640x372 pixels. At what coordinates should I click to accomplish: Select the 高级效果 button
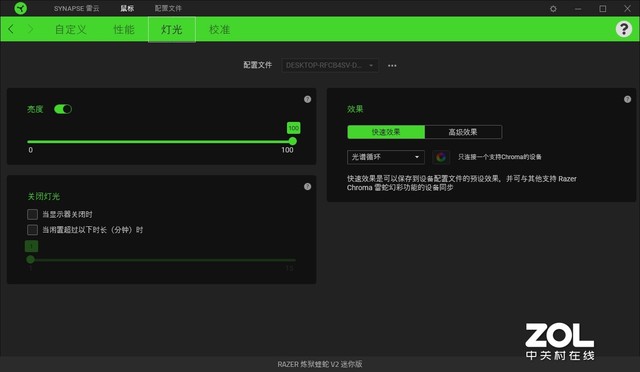pyautogui.click(x=463, y=132)
